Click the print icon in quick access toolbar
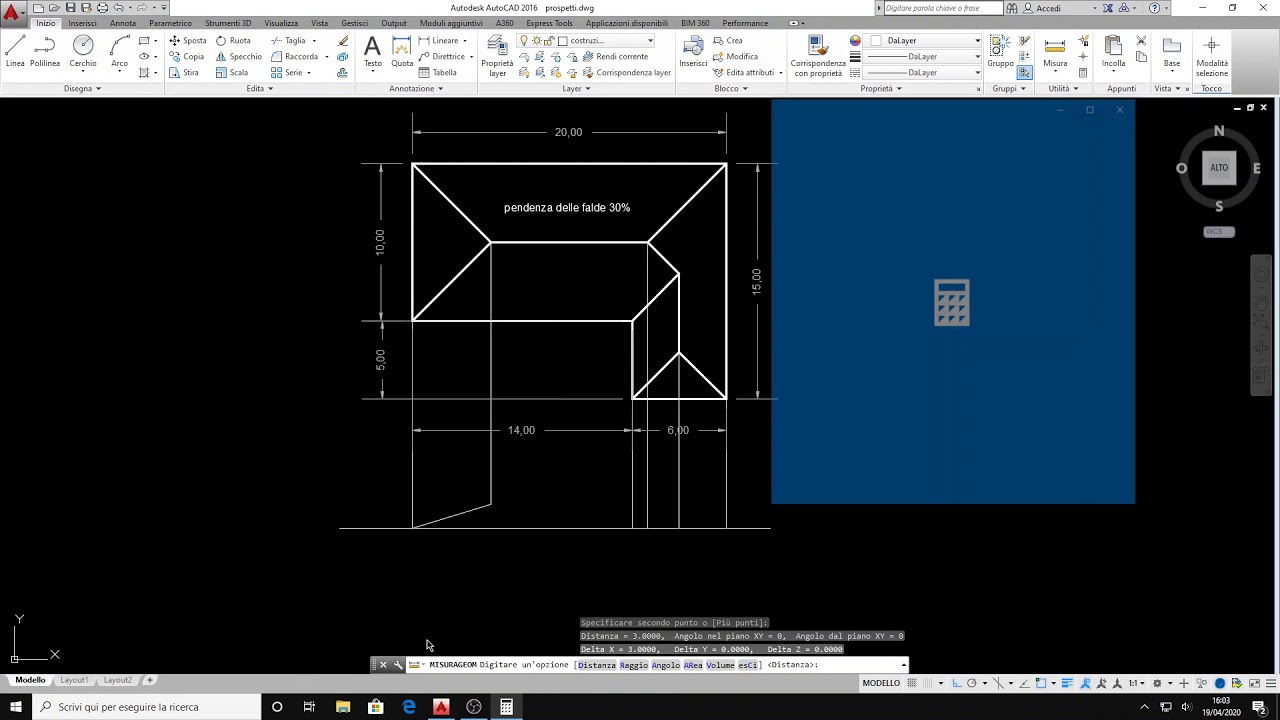Image resolution: width=1280 pixels, height=720 pixels. pos(102,8)
